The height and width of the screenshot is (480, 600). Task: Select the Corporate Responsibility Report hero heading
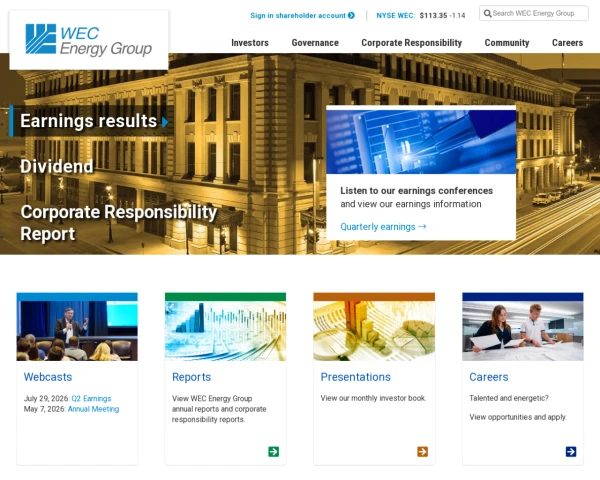click(x=119, y=223)
